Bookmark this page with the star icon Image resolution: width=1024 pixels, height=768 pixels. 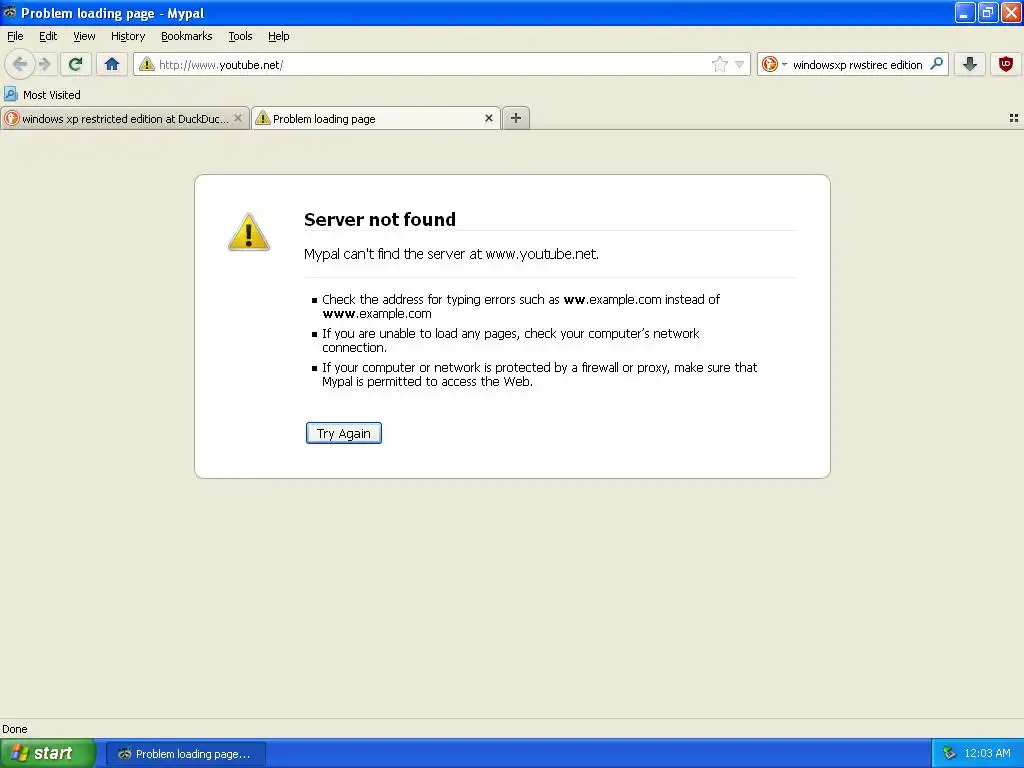pos(719,64)
